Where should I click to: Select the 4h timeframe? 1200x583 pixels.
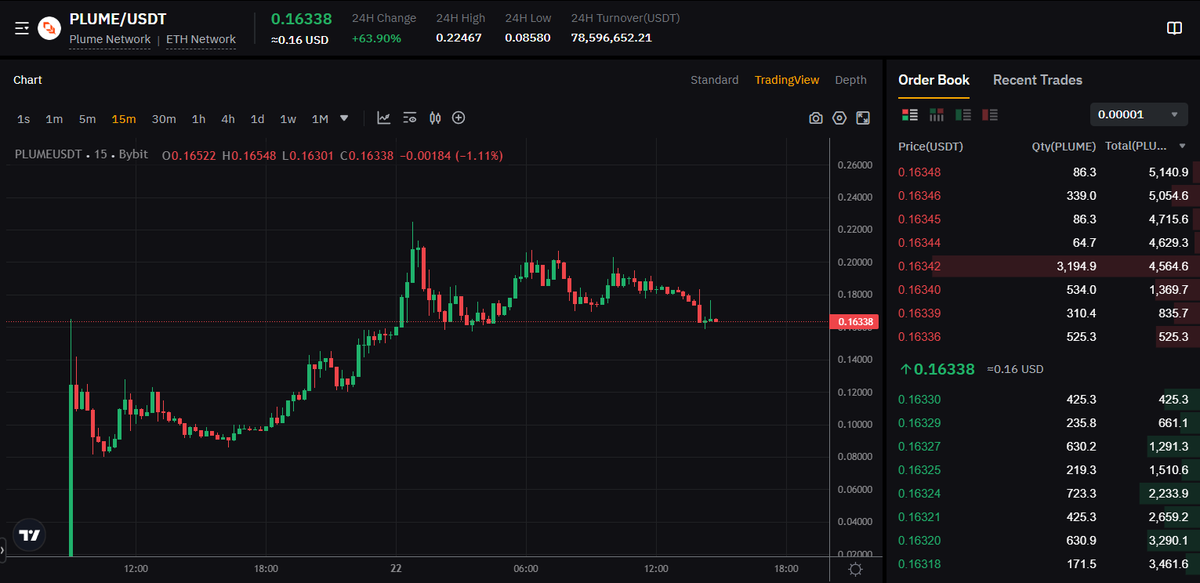pyautogui.click(x=228, y=119)
